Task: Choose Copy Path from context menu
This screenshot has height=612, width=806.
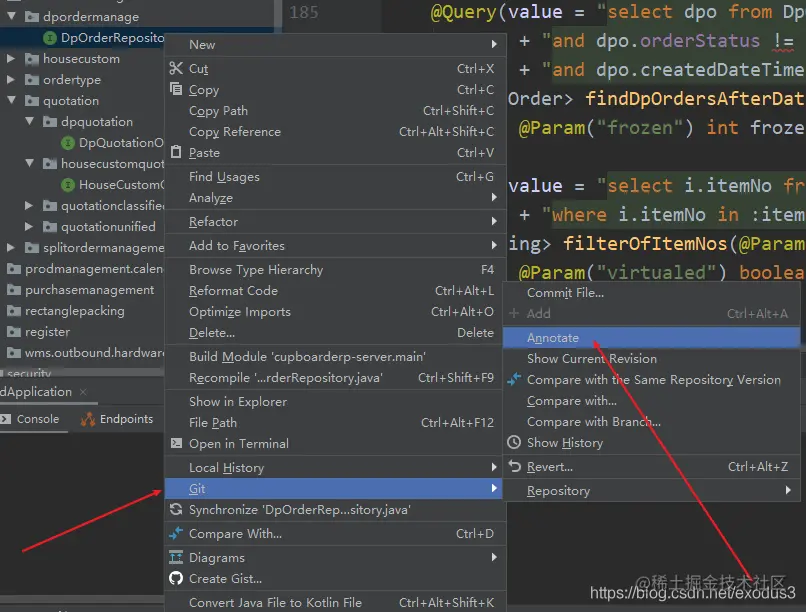Action: [334, 110]
